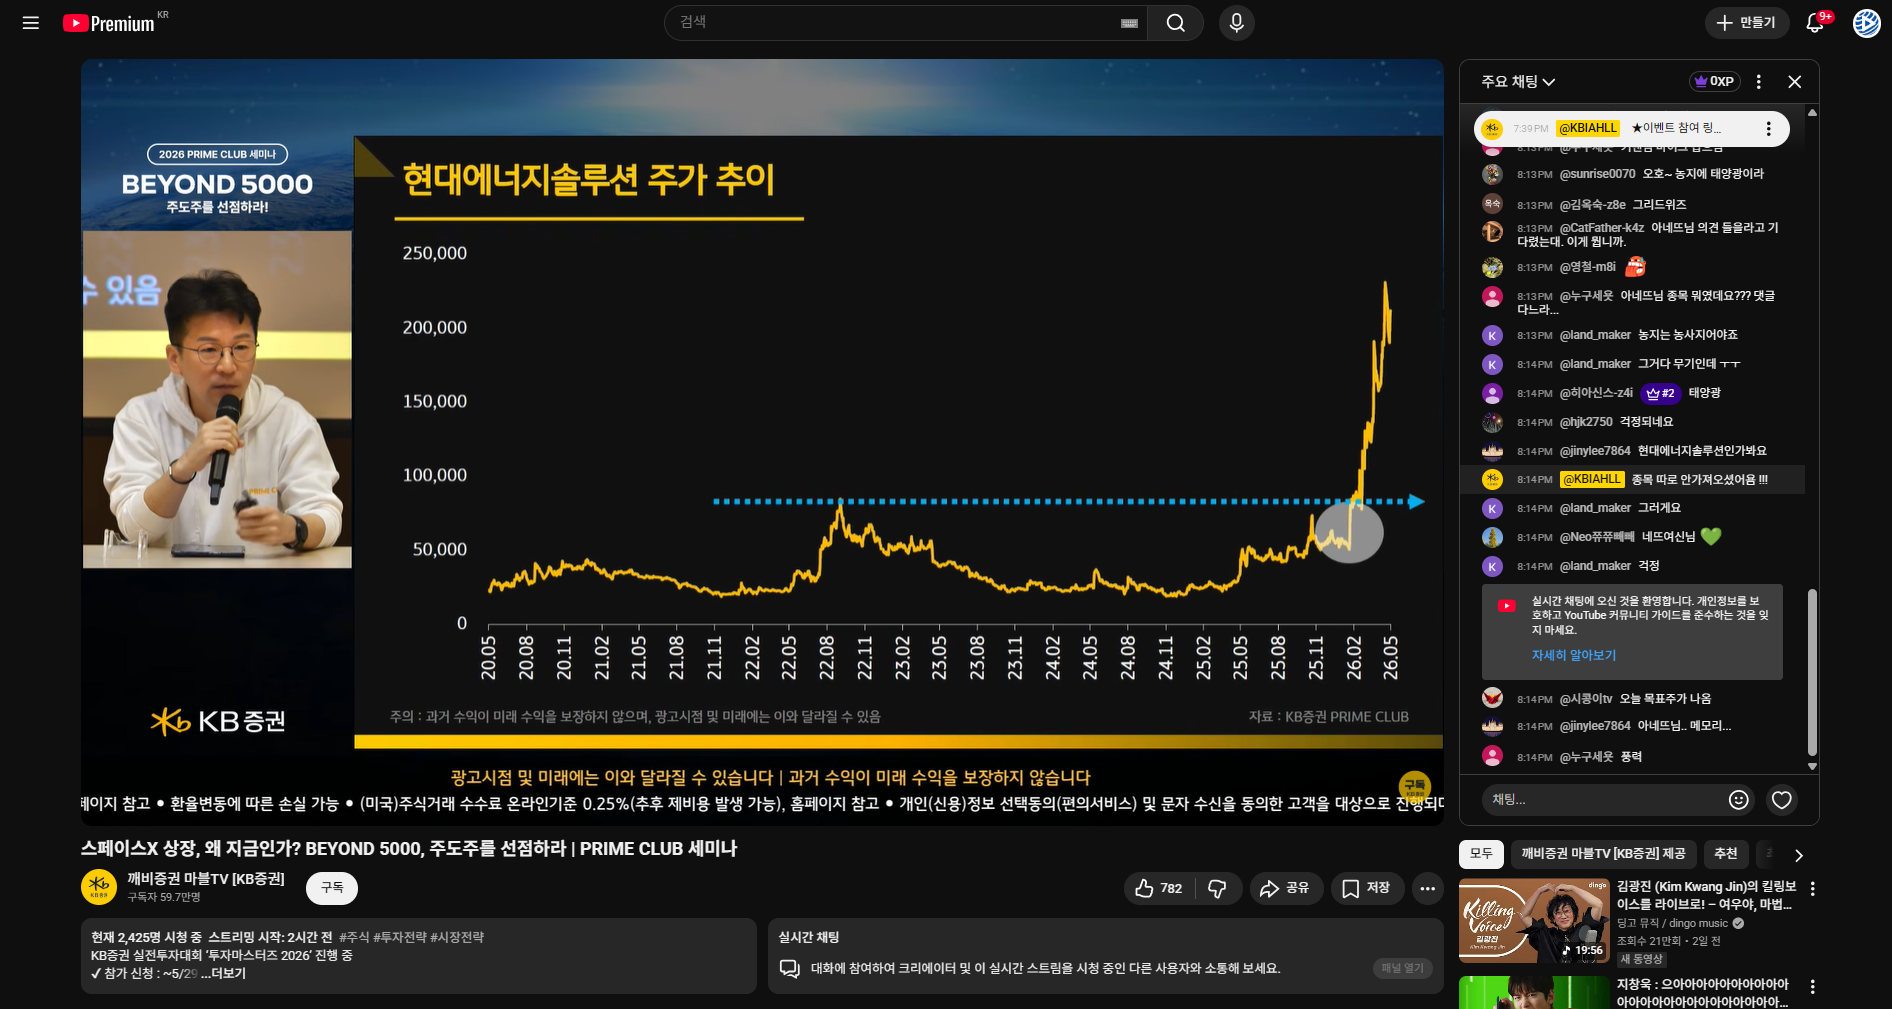Click the #주식 hashtag
1892x1009 pixels.
pos(354,937)
